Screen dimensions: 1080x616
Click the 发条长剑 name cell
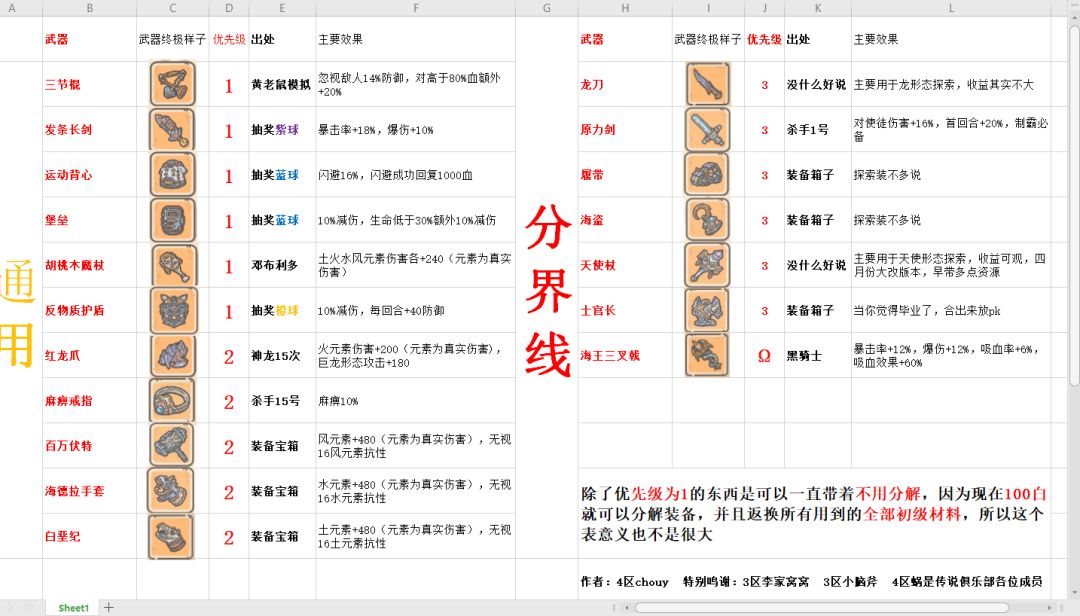pos(90,130)
